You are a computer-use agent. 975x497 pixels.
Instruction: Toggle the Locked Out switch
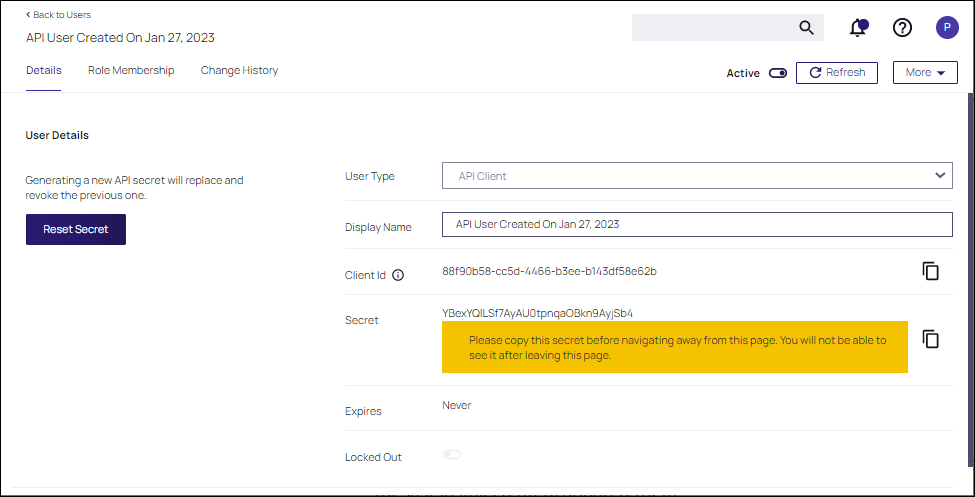[452, 455]
